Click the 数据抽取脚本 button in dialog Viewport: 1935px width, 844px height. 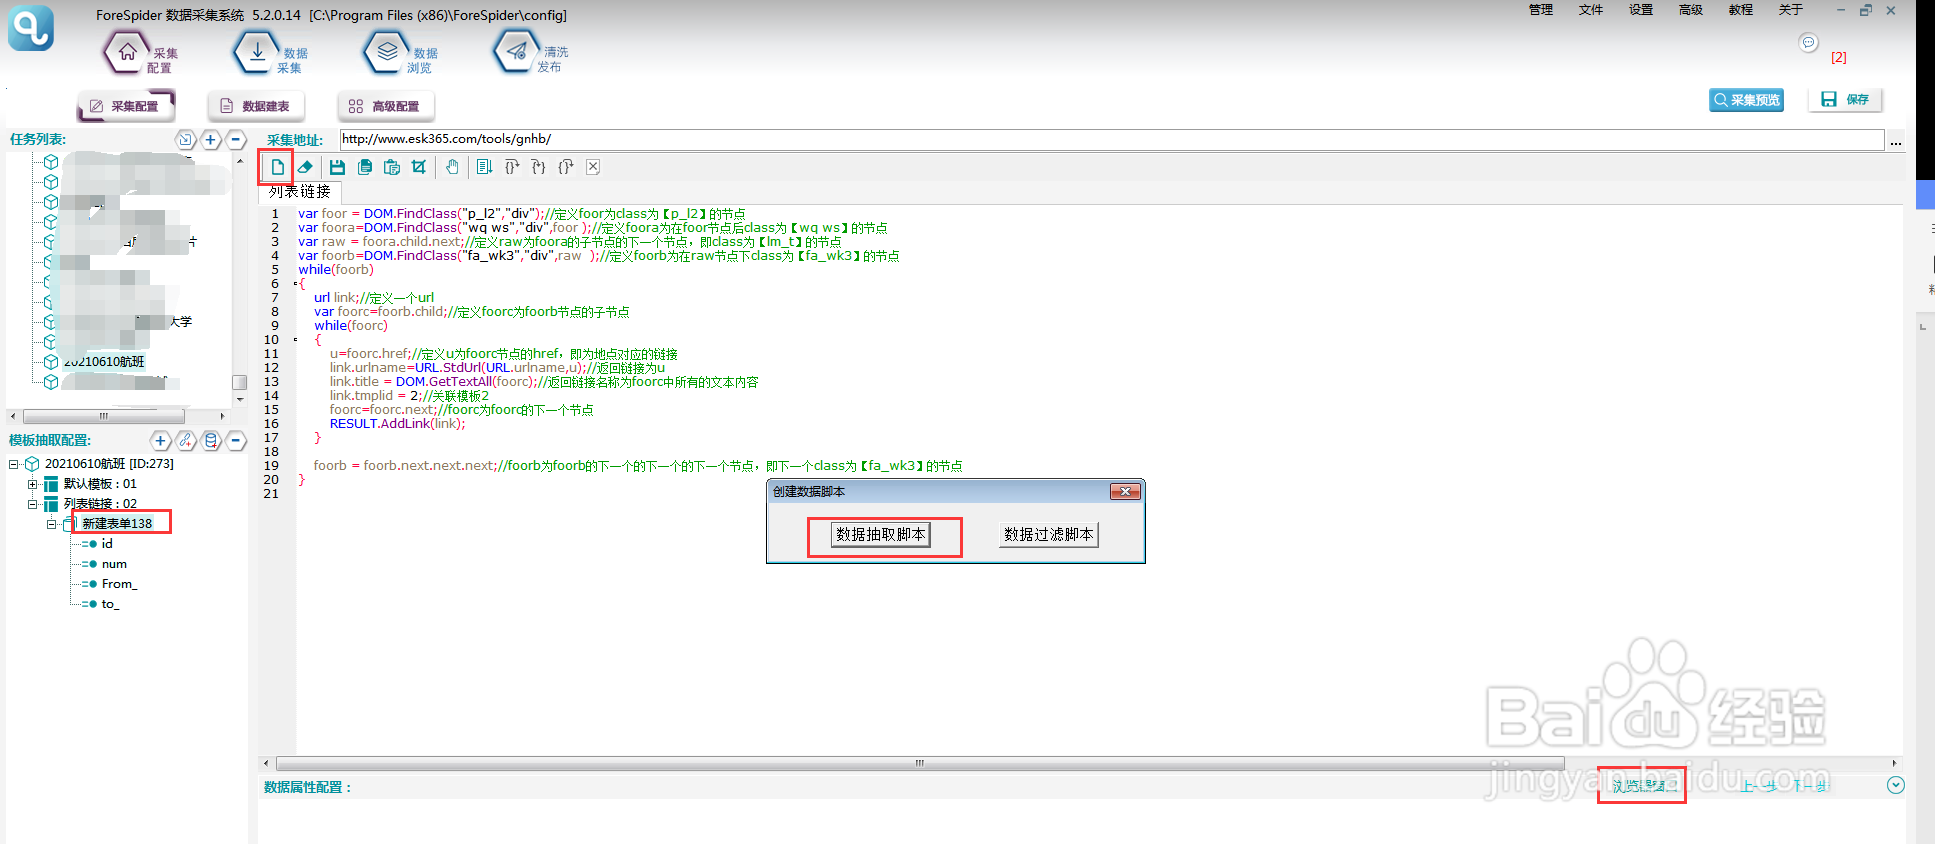pos(881,535)
